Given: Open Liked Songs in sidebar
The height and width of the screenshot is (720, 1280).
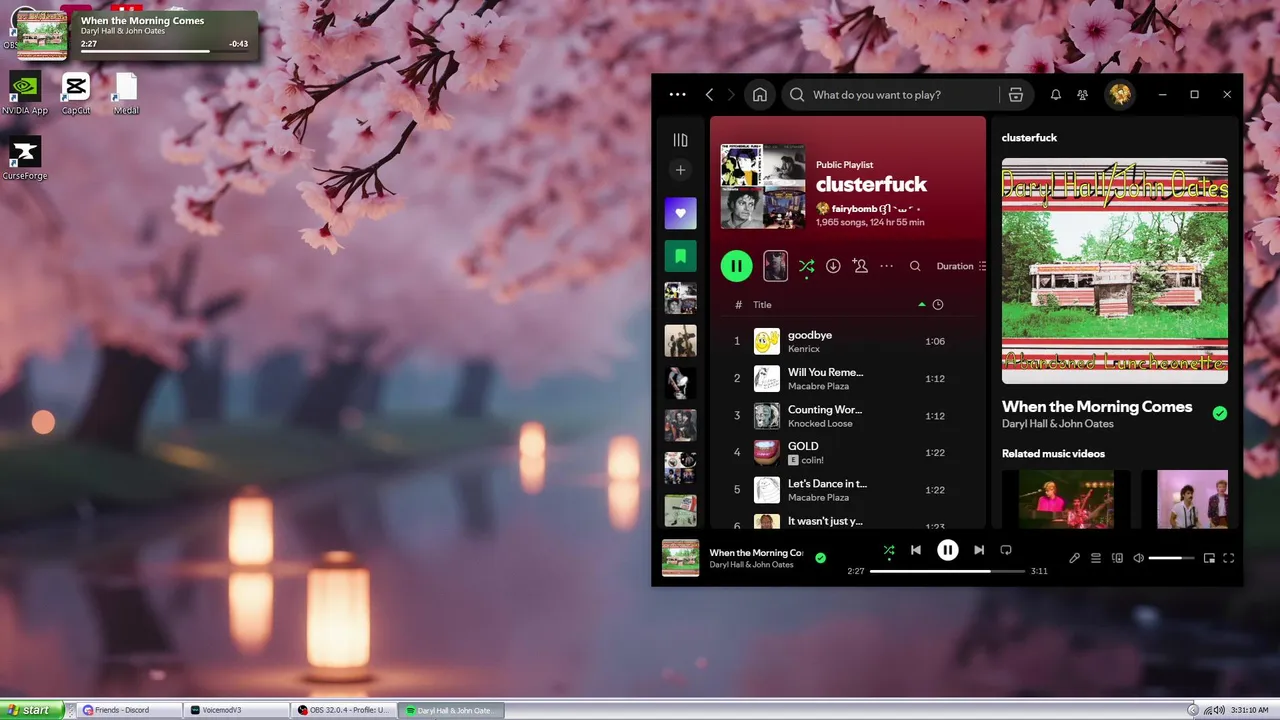Looking at the screenshot, I should [681, 213].
